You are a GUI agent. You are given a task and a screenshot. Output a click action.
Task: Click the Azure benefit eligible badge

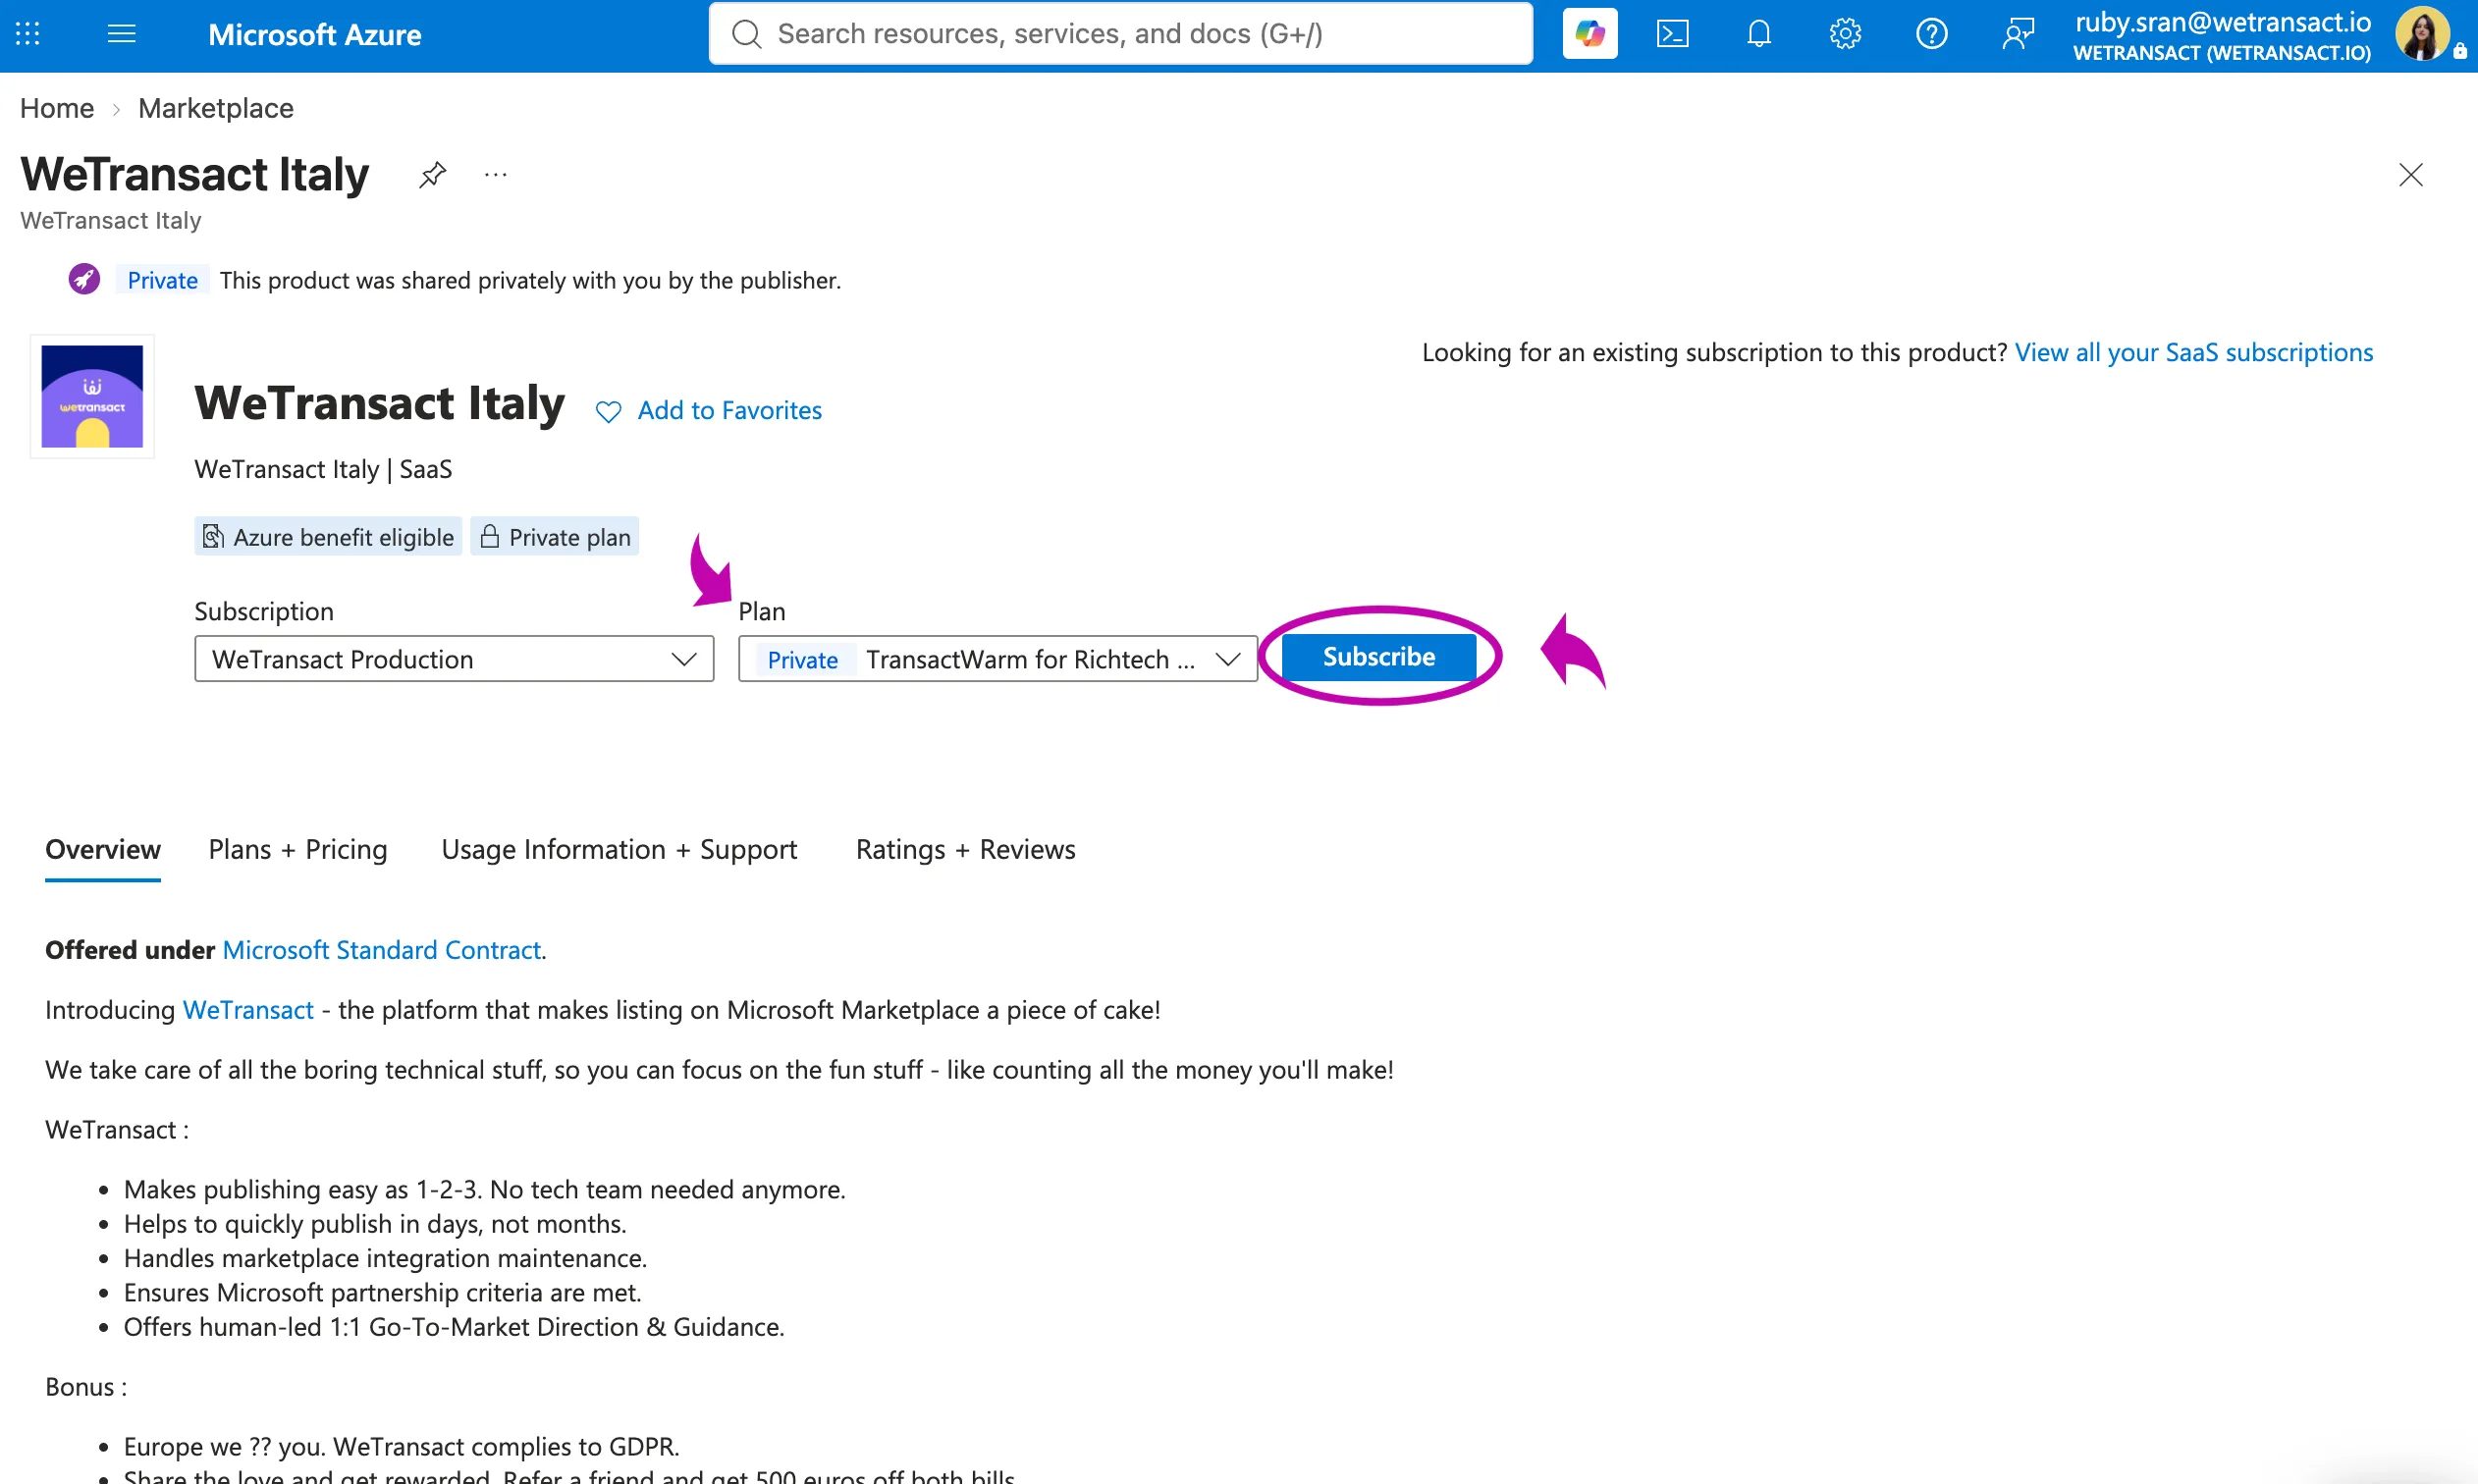pyautogui.click(x=328, y=537)
